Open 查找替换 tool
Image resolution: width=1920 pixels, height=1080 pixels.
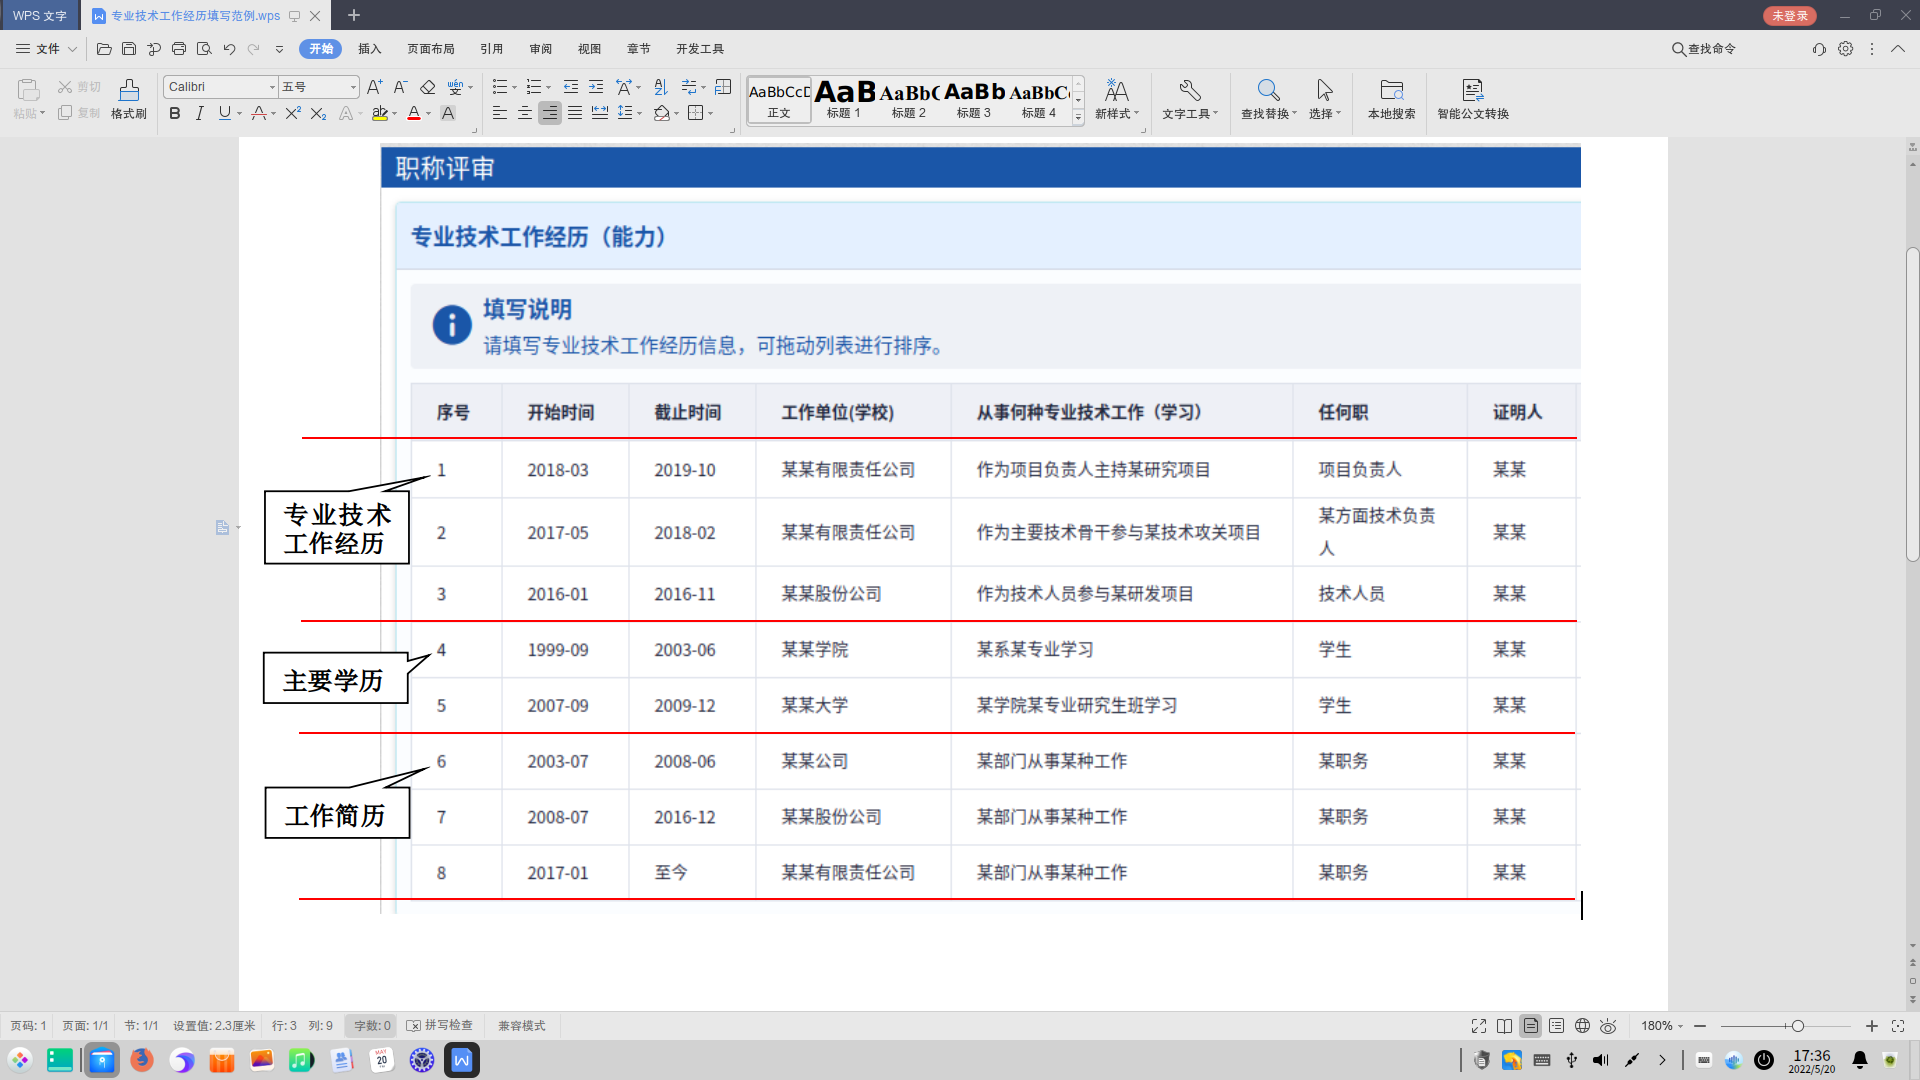[1268, 99]
